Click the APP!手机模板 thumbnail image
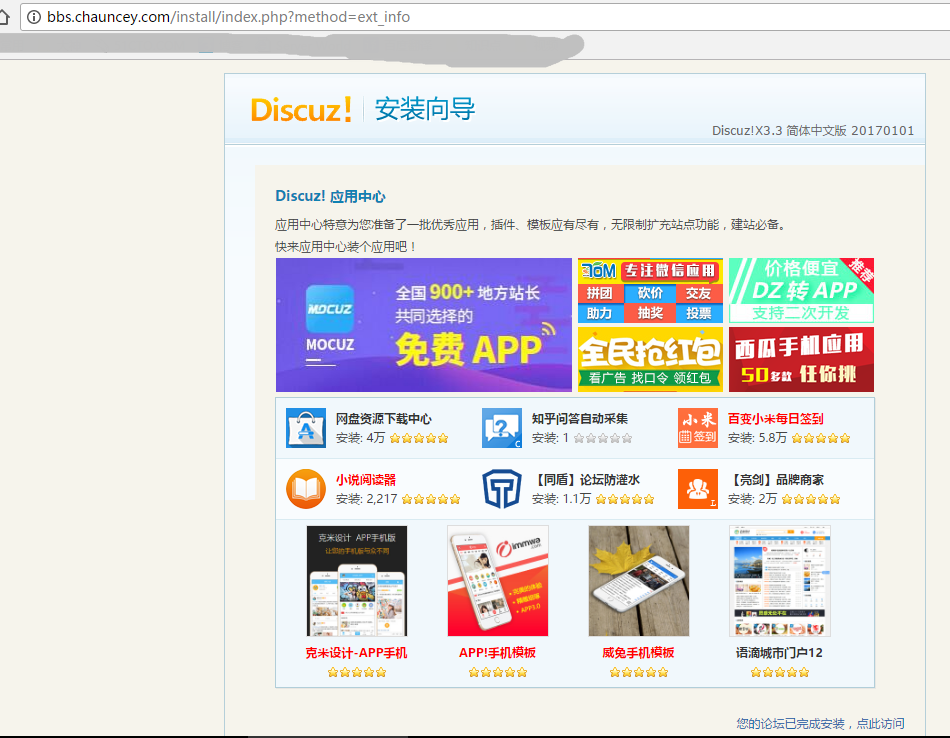The height and width of the screenshot is (738, 950). [498, 581]
